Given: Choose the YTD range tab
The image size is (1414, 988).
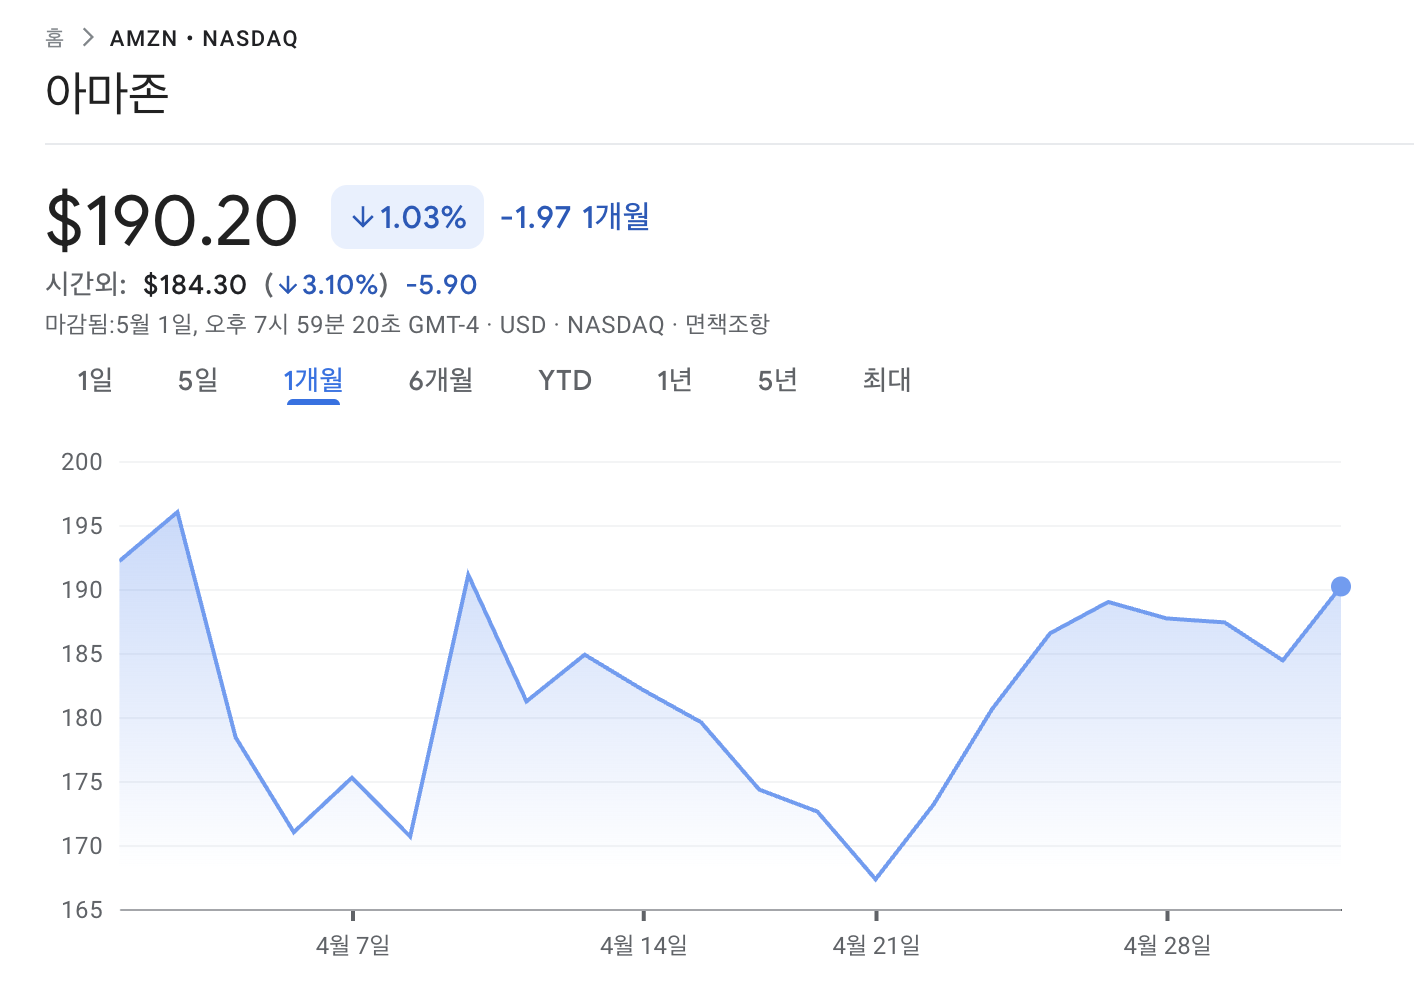Looking at the screenshot, I should pyautogui.click(x=565, y=380).
